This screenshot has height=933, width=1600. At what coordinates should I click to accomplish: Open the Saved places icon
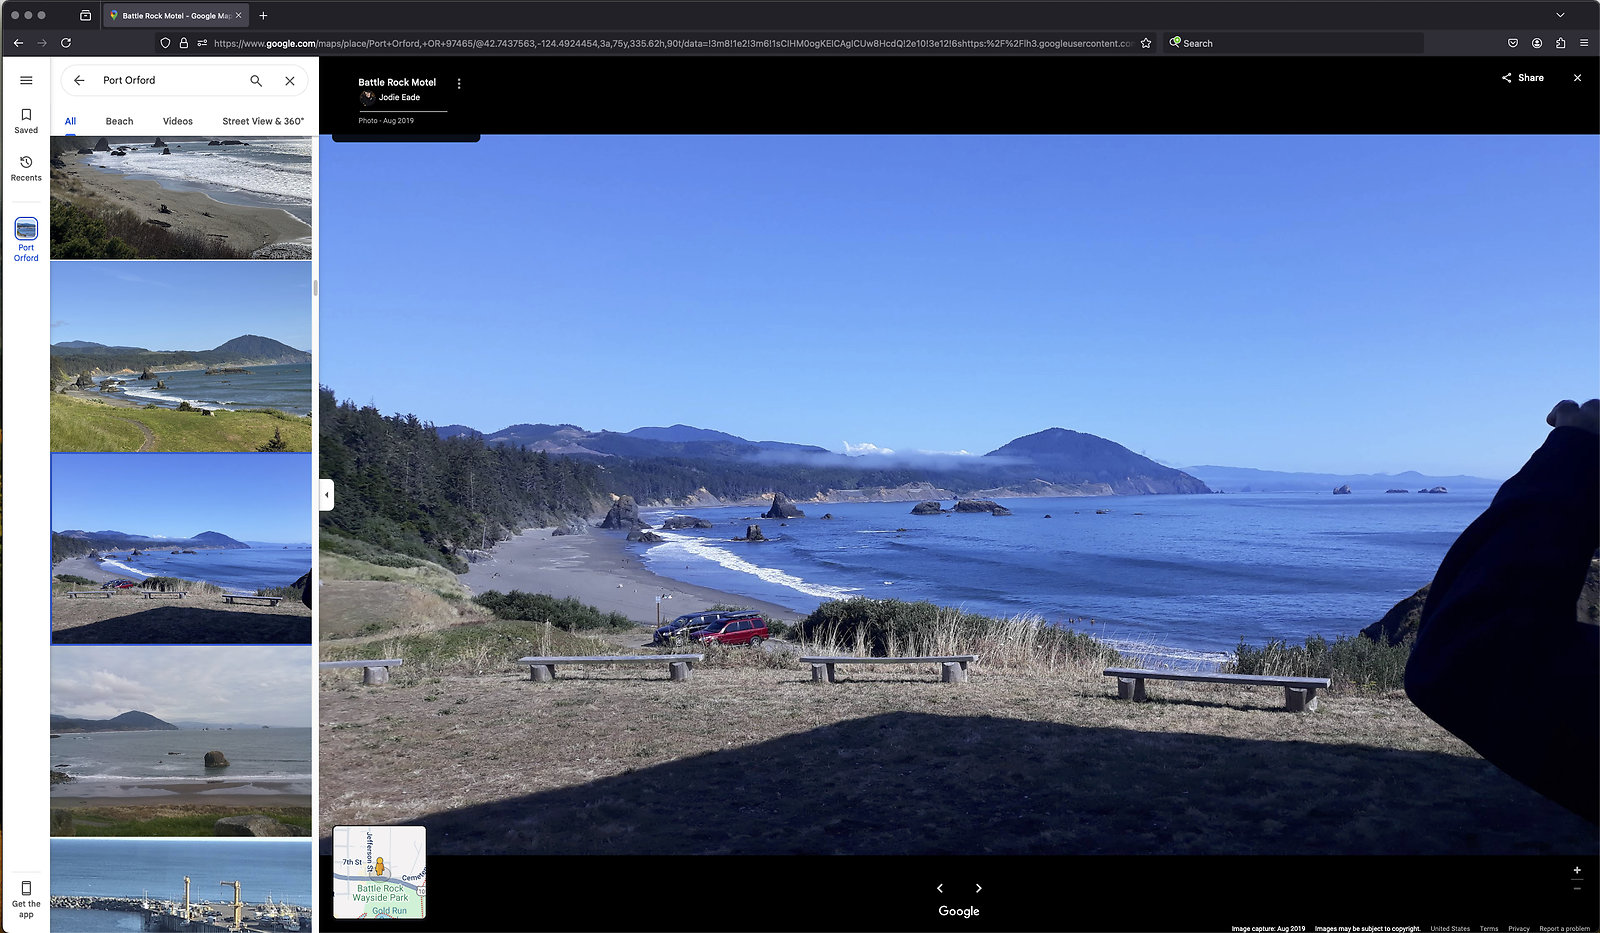(26, 115)
